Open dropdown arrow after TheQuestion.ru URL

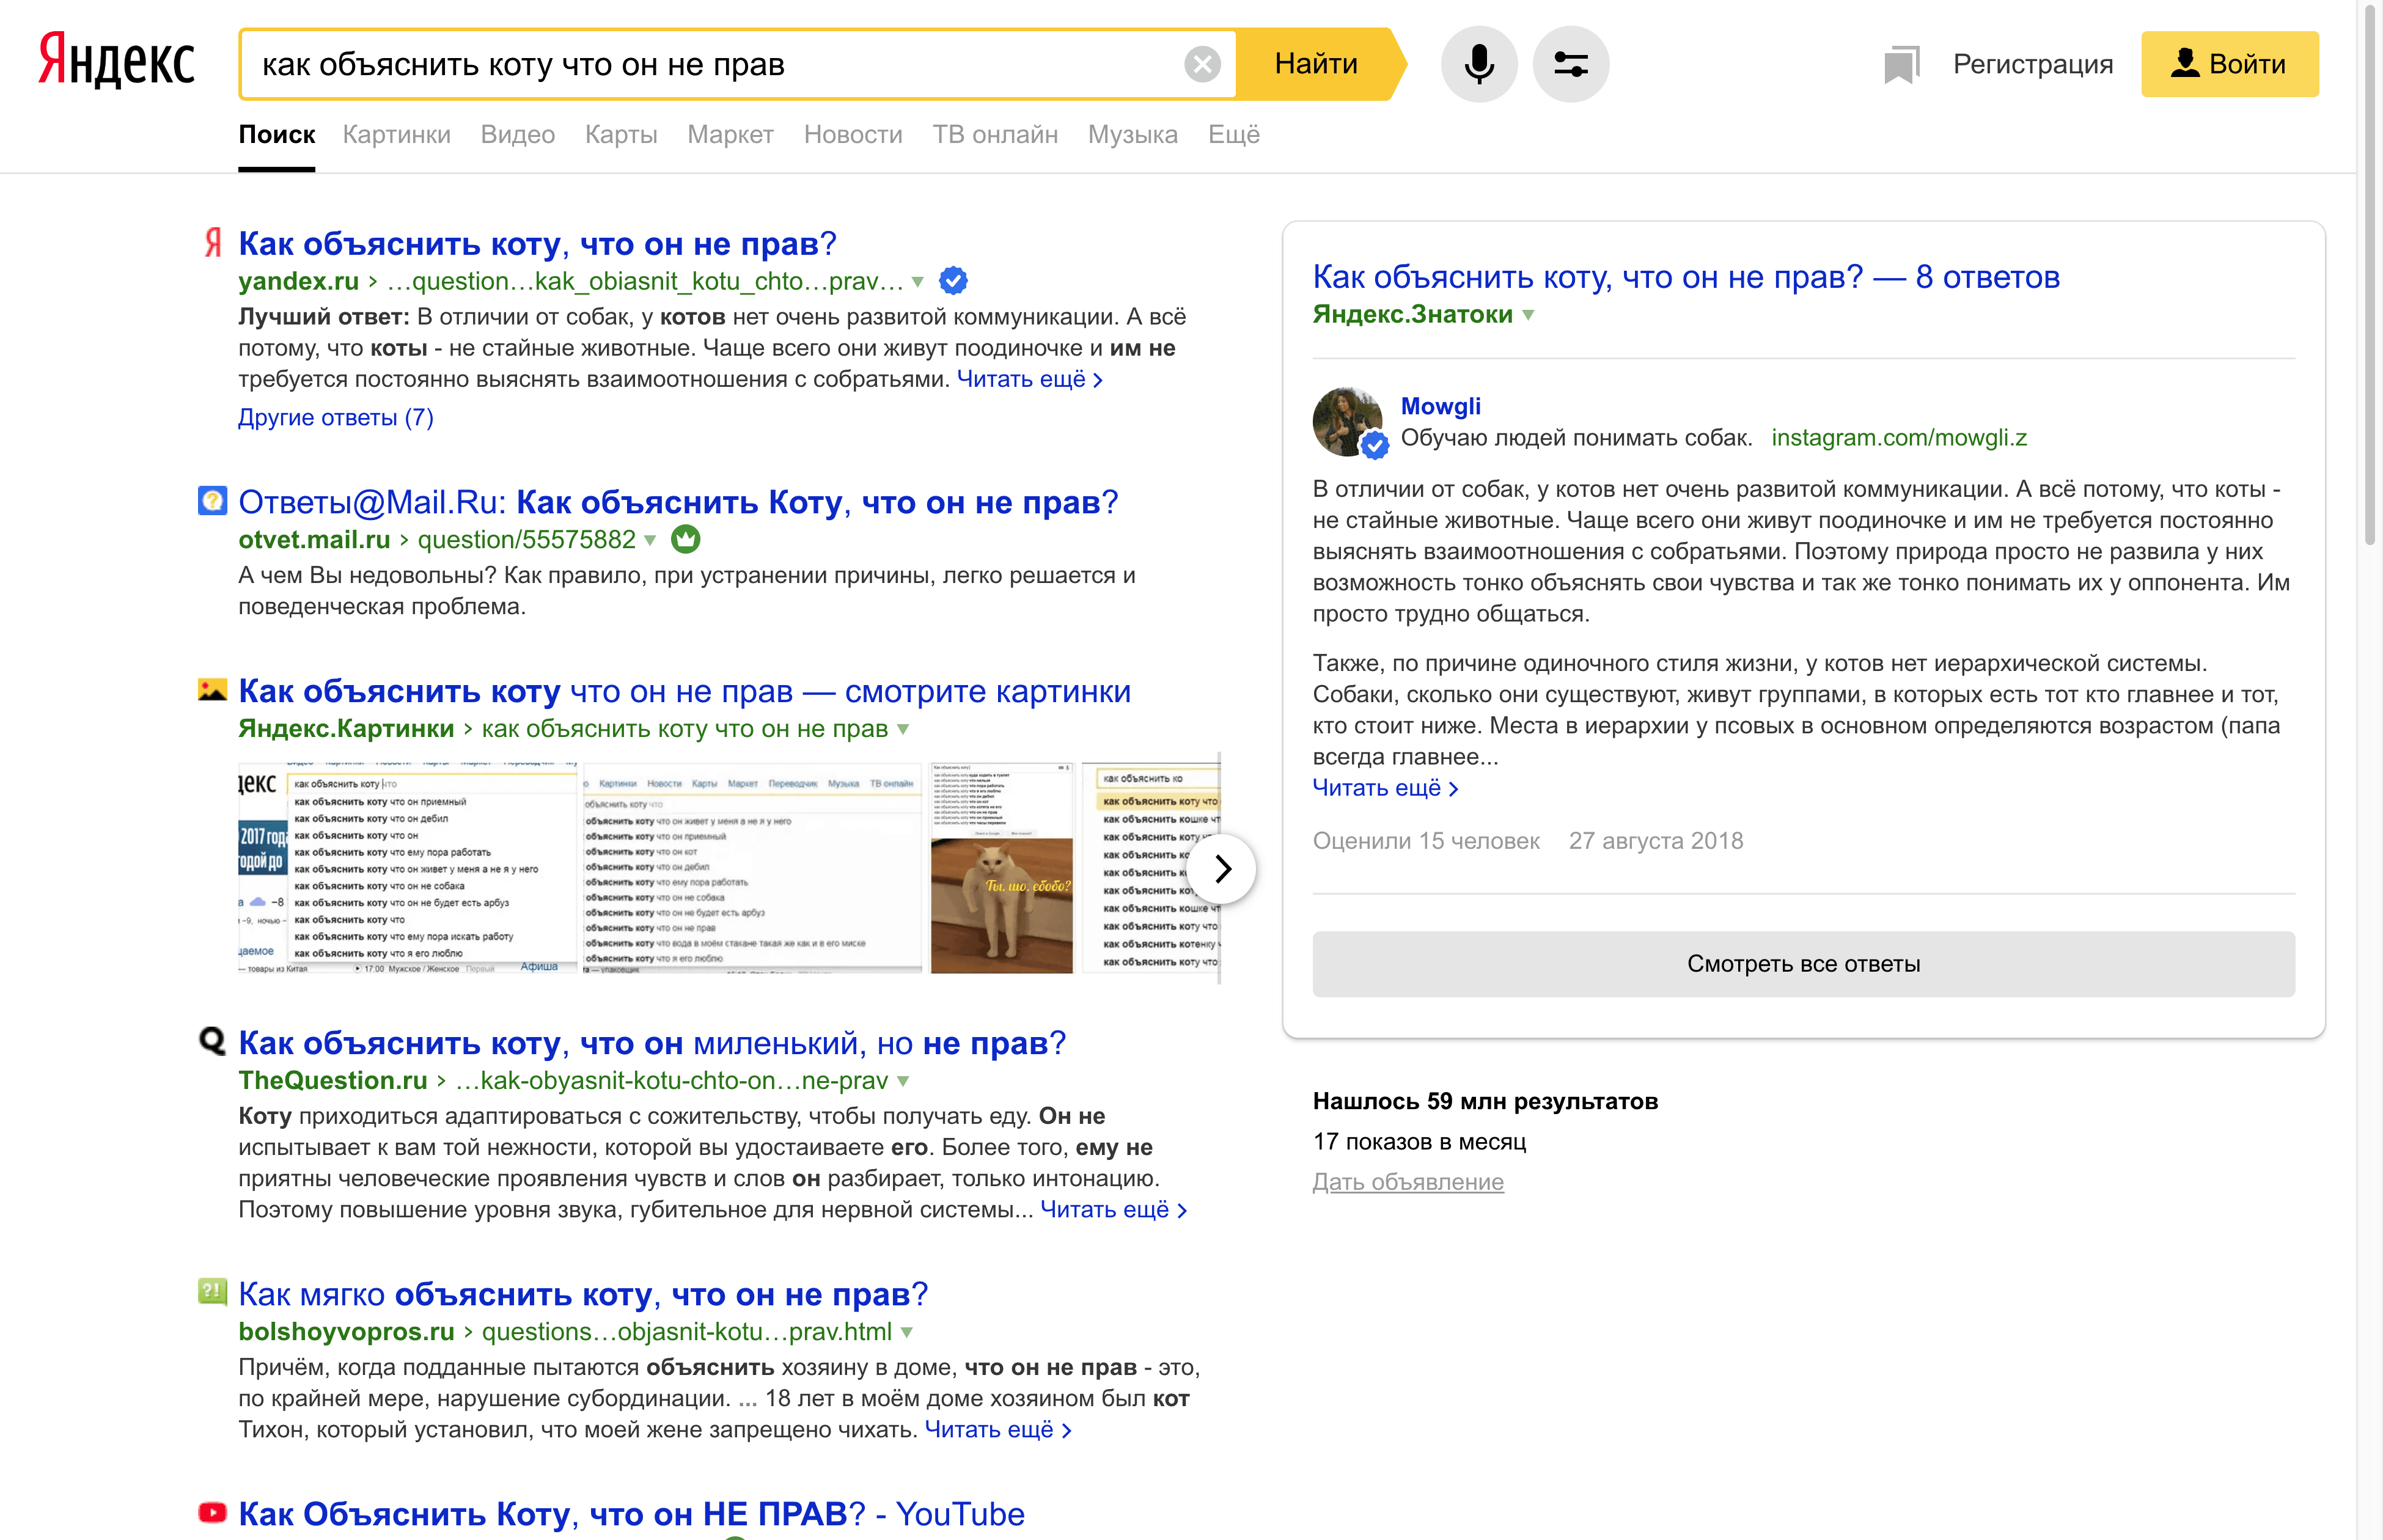coord(904,1081)
